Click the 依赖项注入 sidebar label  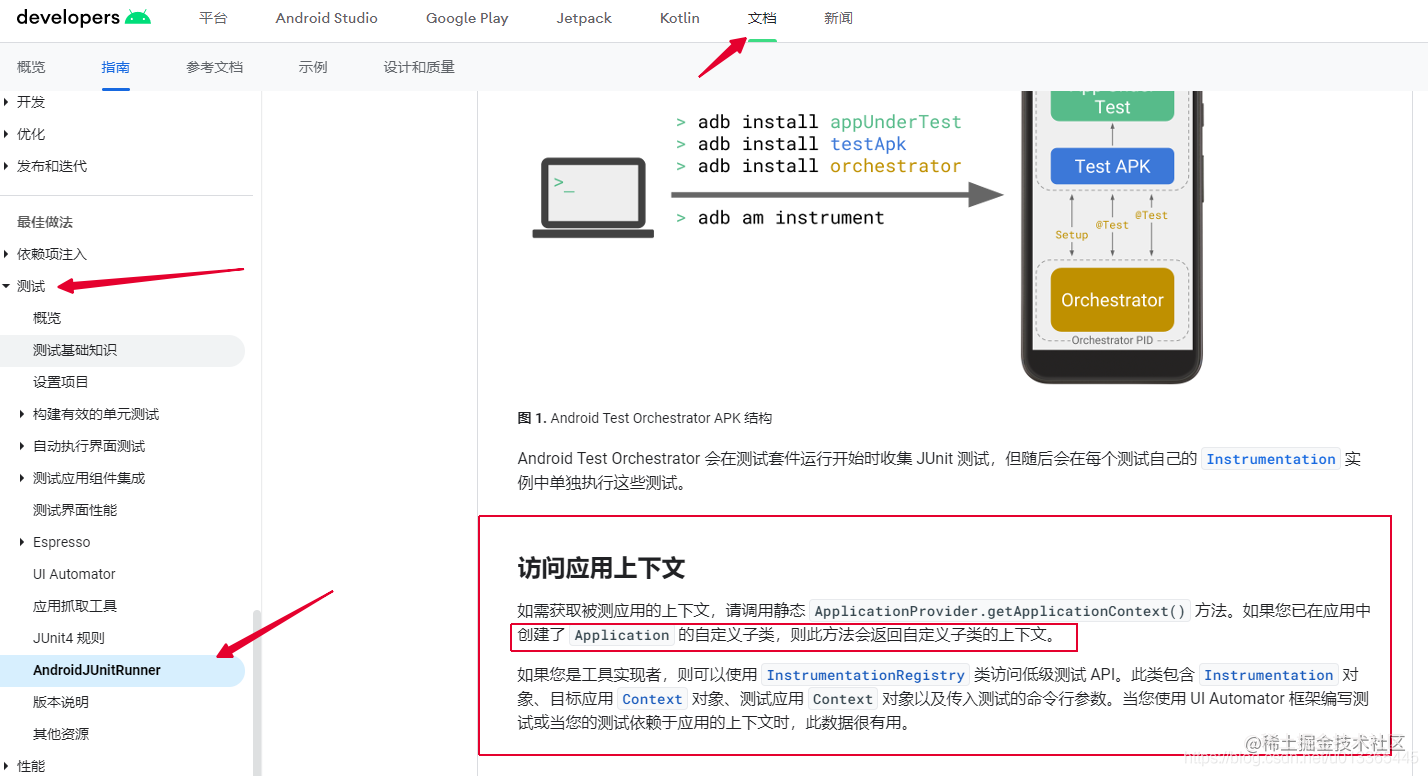coord(52,254)
